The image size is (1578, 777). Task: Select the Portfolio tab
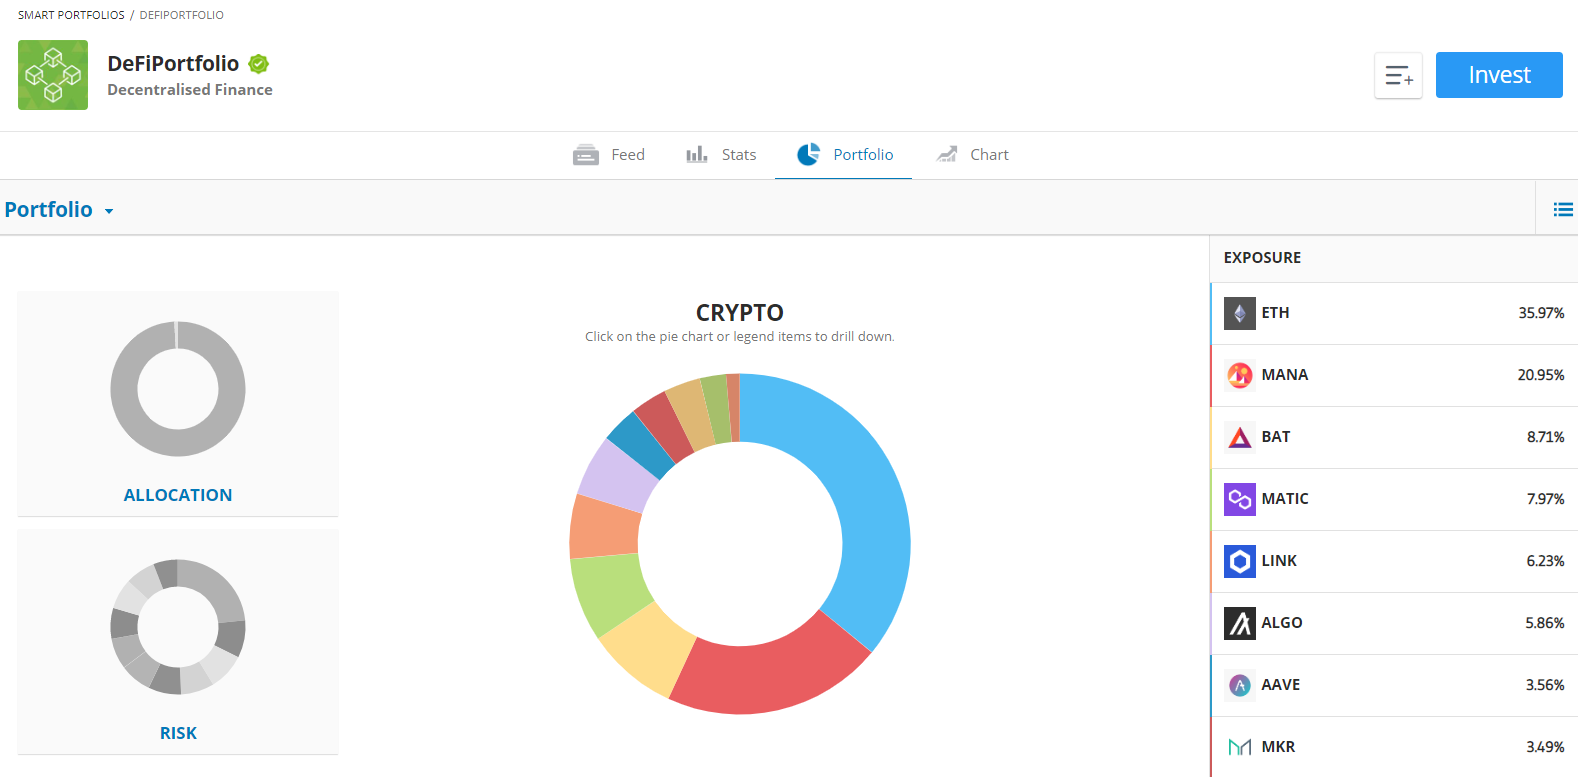pos(844,155)
